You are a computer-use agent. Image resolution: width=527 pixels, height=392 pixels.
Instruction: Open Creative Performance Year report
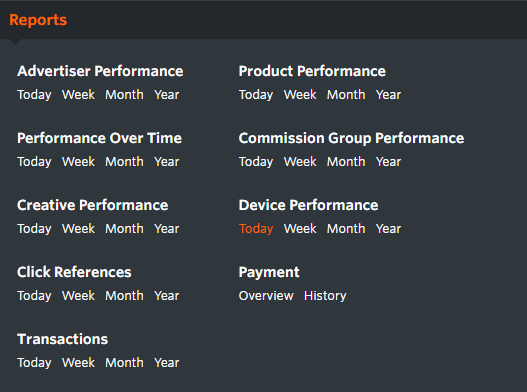tap(167, 229)
